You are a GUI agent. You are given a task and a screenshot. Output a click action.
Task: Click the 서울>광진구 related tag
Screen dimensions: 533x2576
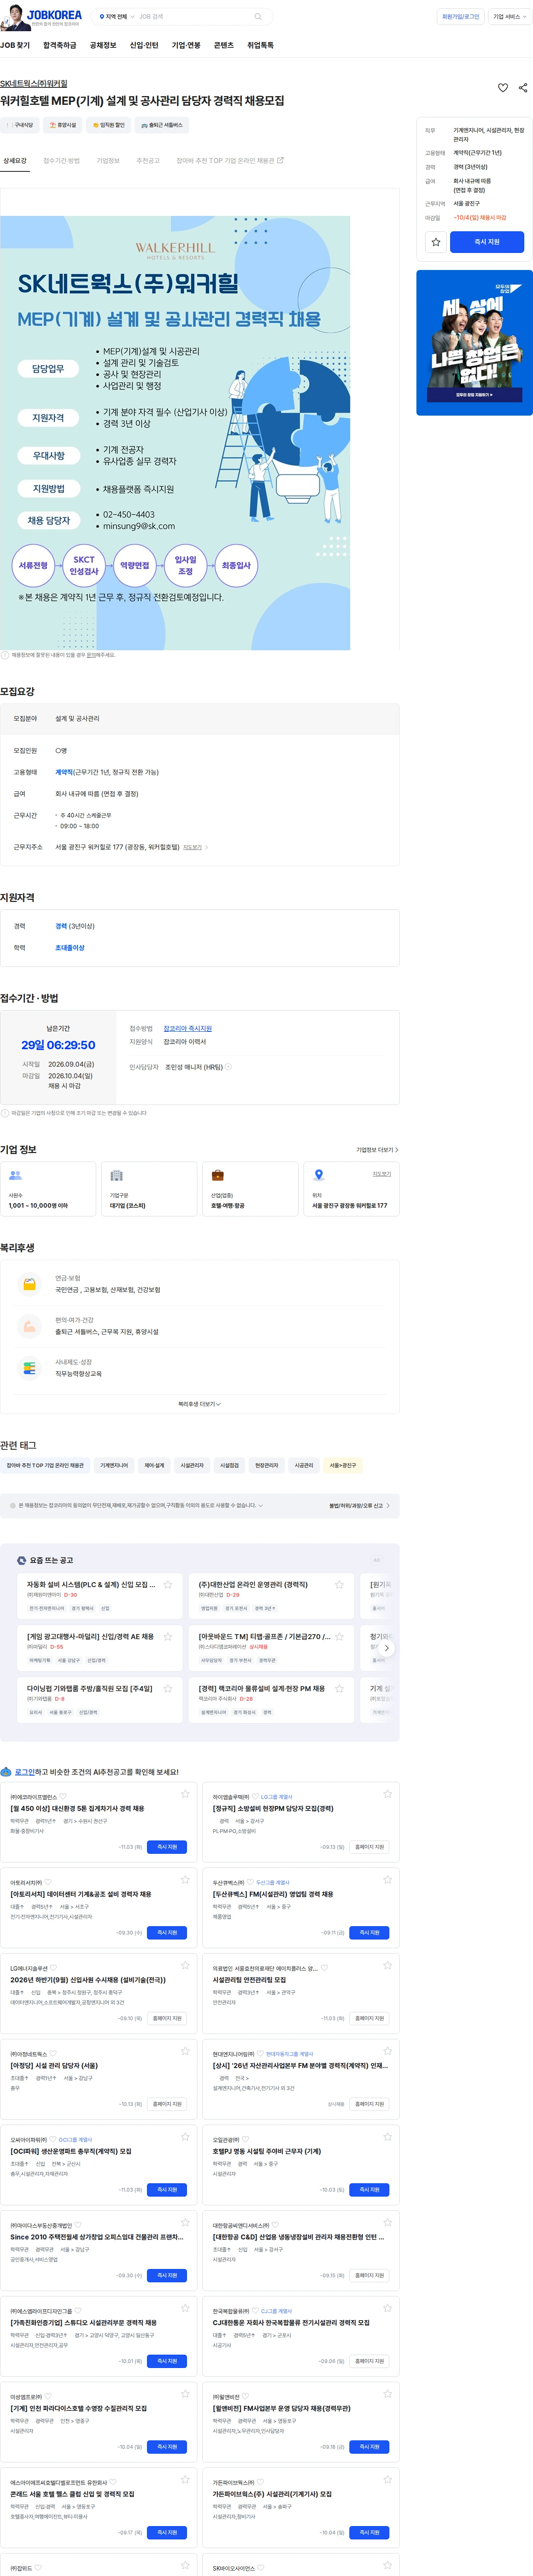tap(343, 1465)
